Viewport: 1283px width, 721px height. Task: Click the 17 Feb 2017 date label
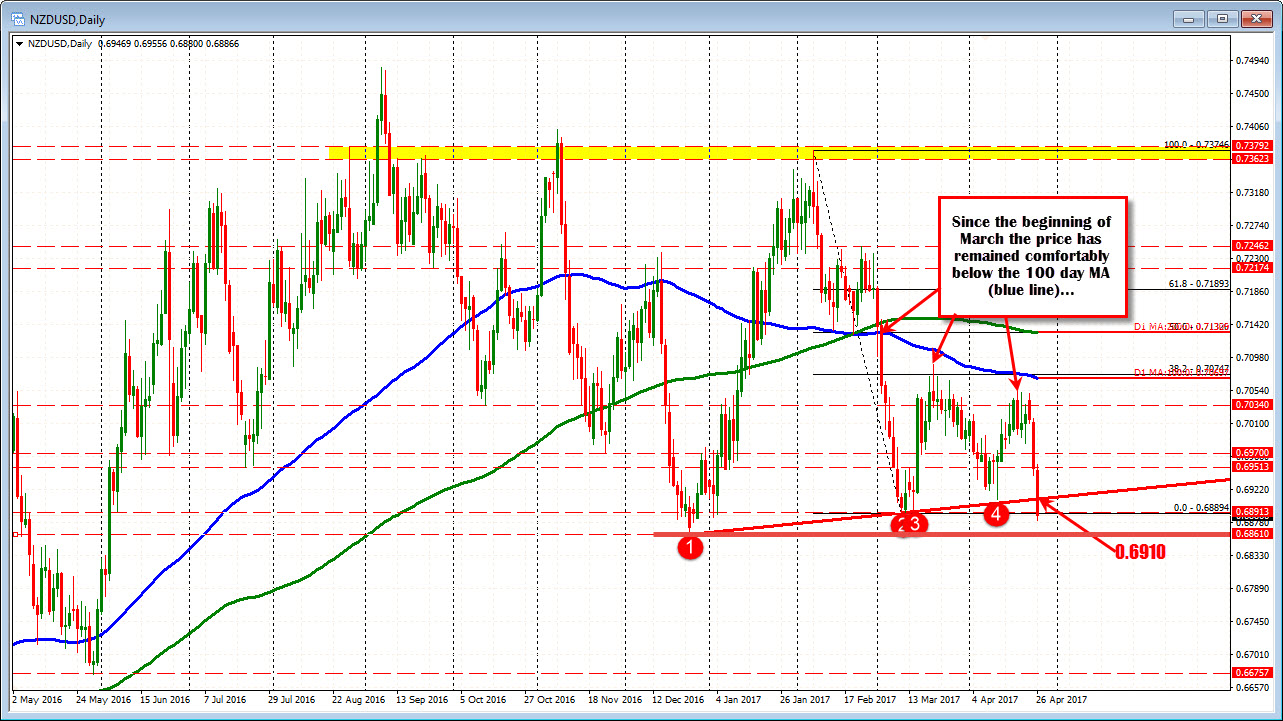[870, 701]
